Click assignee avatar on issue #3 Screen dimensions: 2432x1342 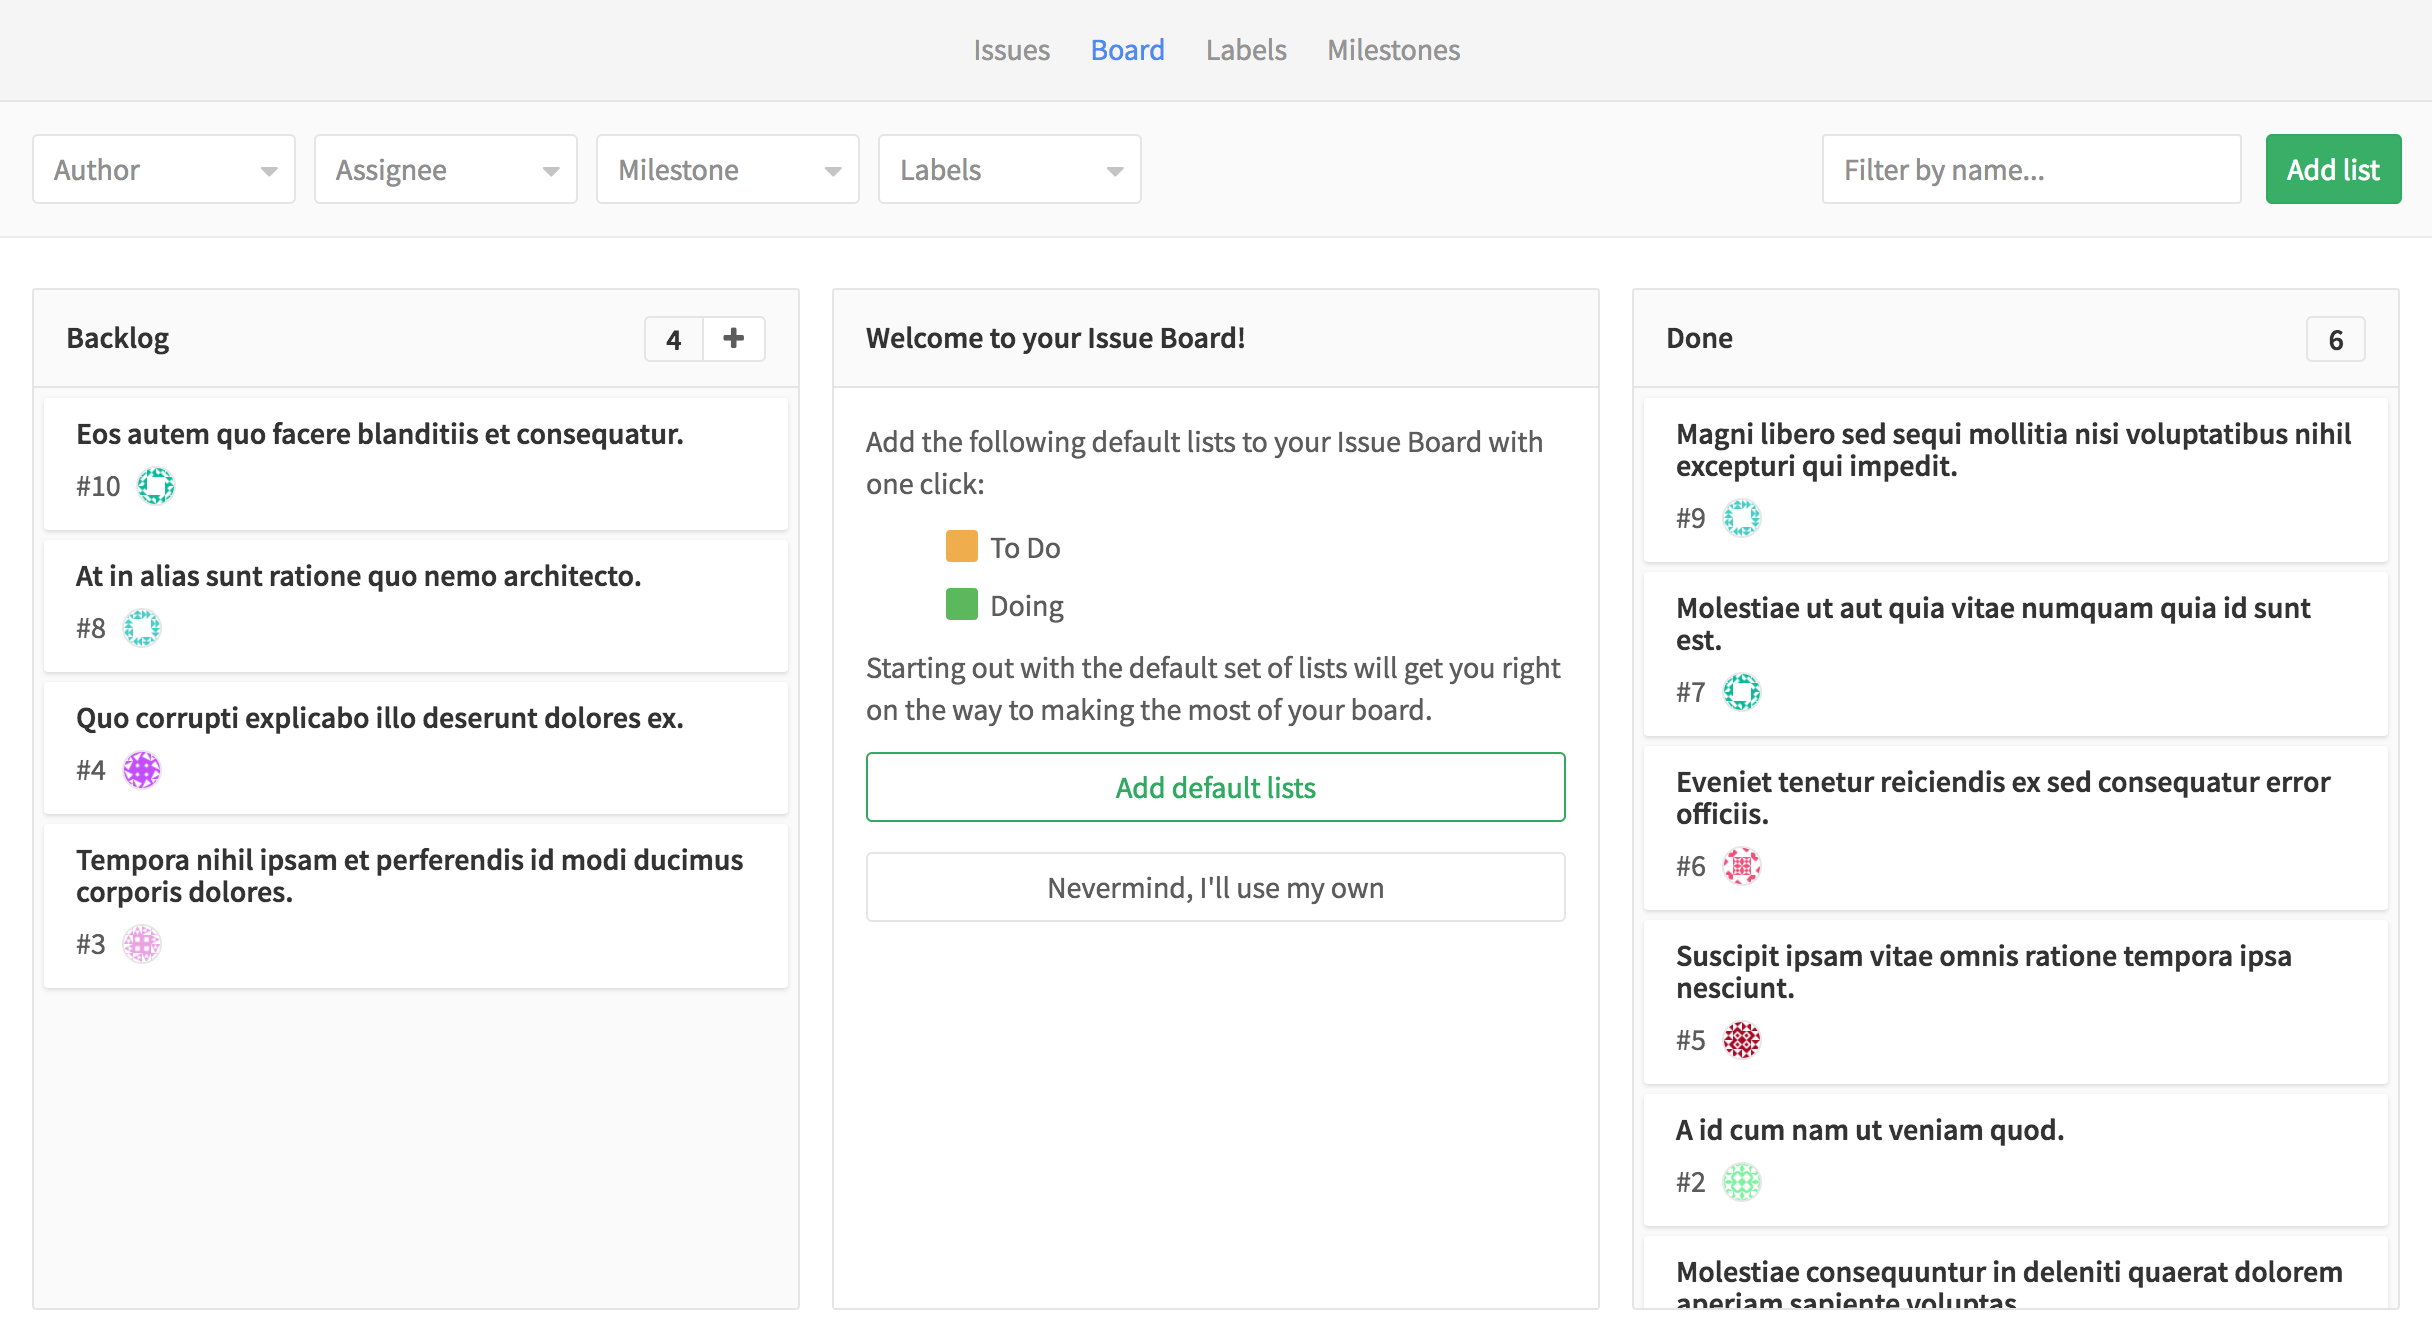[x=141, y=944]
